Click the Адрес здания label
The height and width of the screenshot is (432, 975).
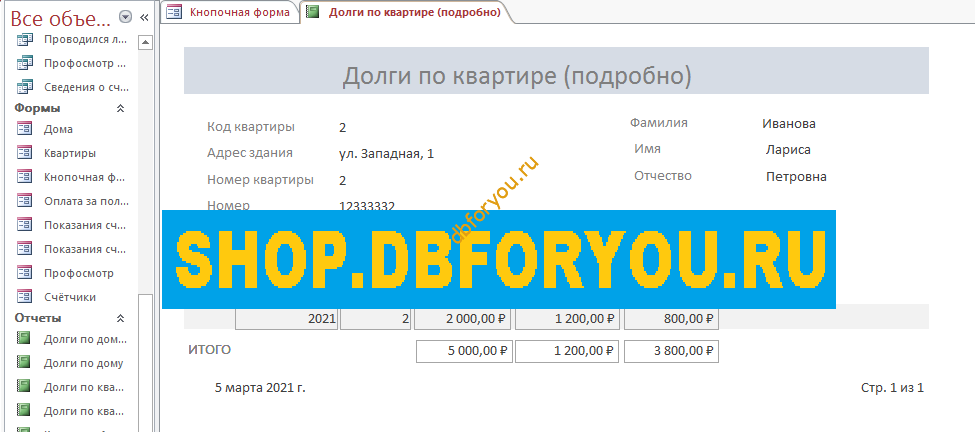coord(249,153)
